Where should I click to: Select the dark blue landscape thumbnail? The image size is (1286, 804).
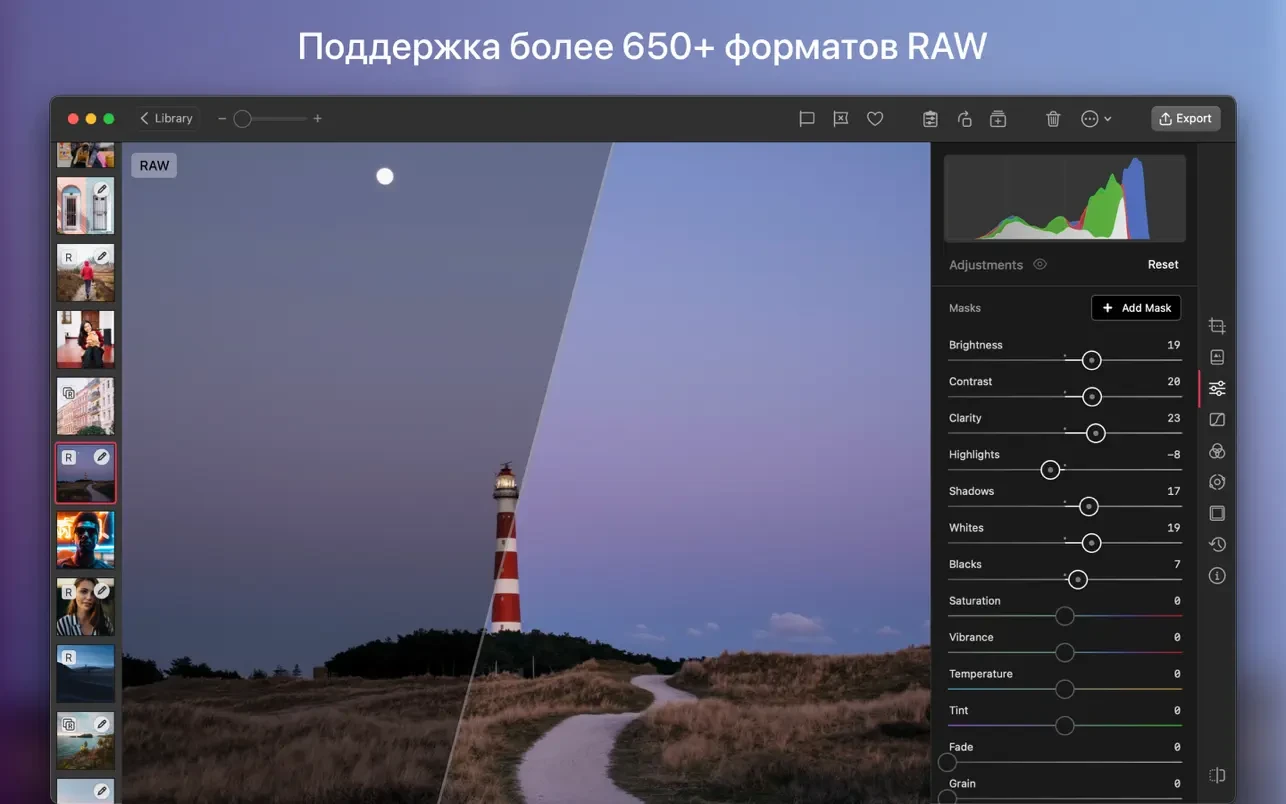pyautogui.click(x=86, y=674)
